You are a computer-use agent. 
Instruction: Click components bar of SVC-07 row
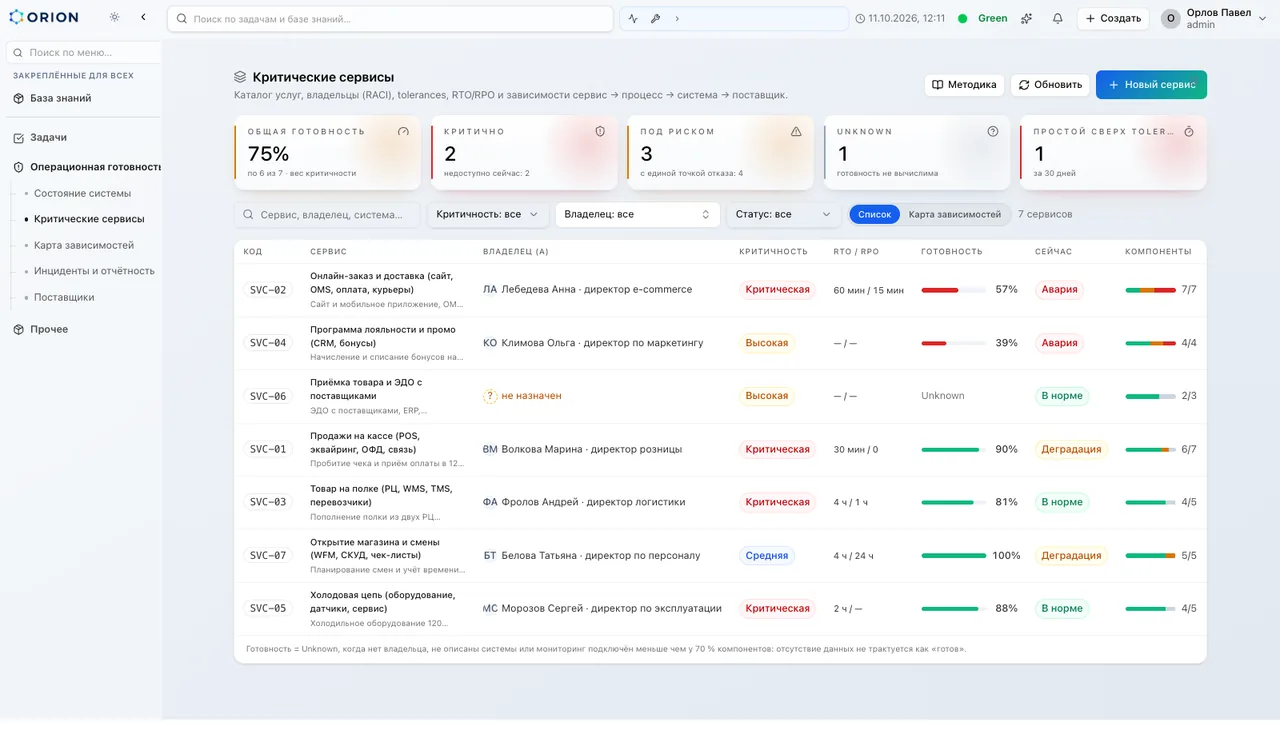click(x=1150, y=556)
